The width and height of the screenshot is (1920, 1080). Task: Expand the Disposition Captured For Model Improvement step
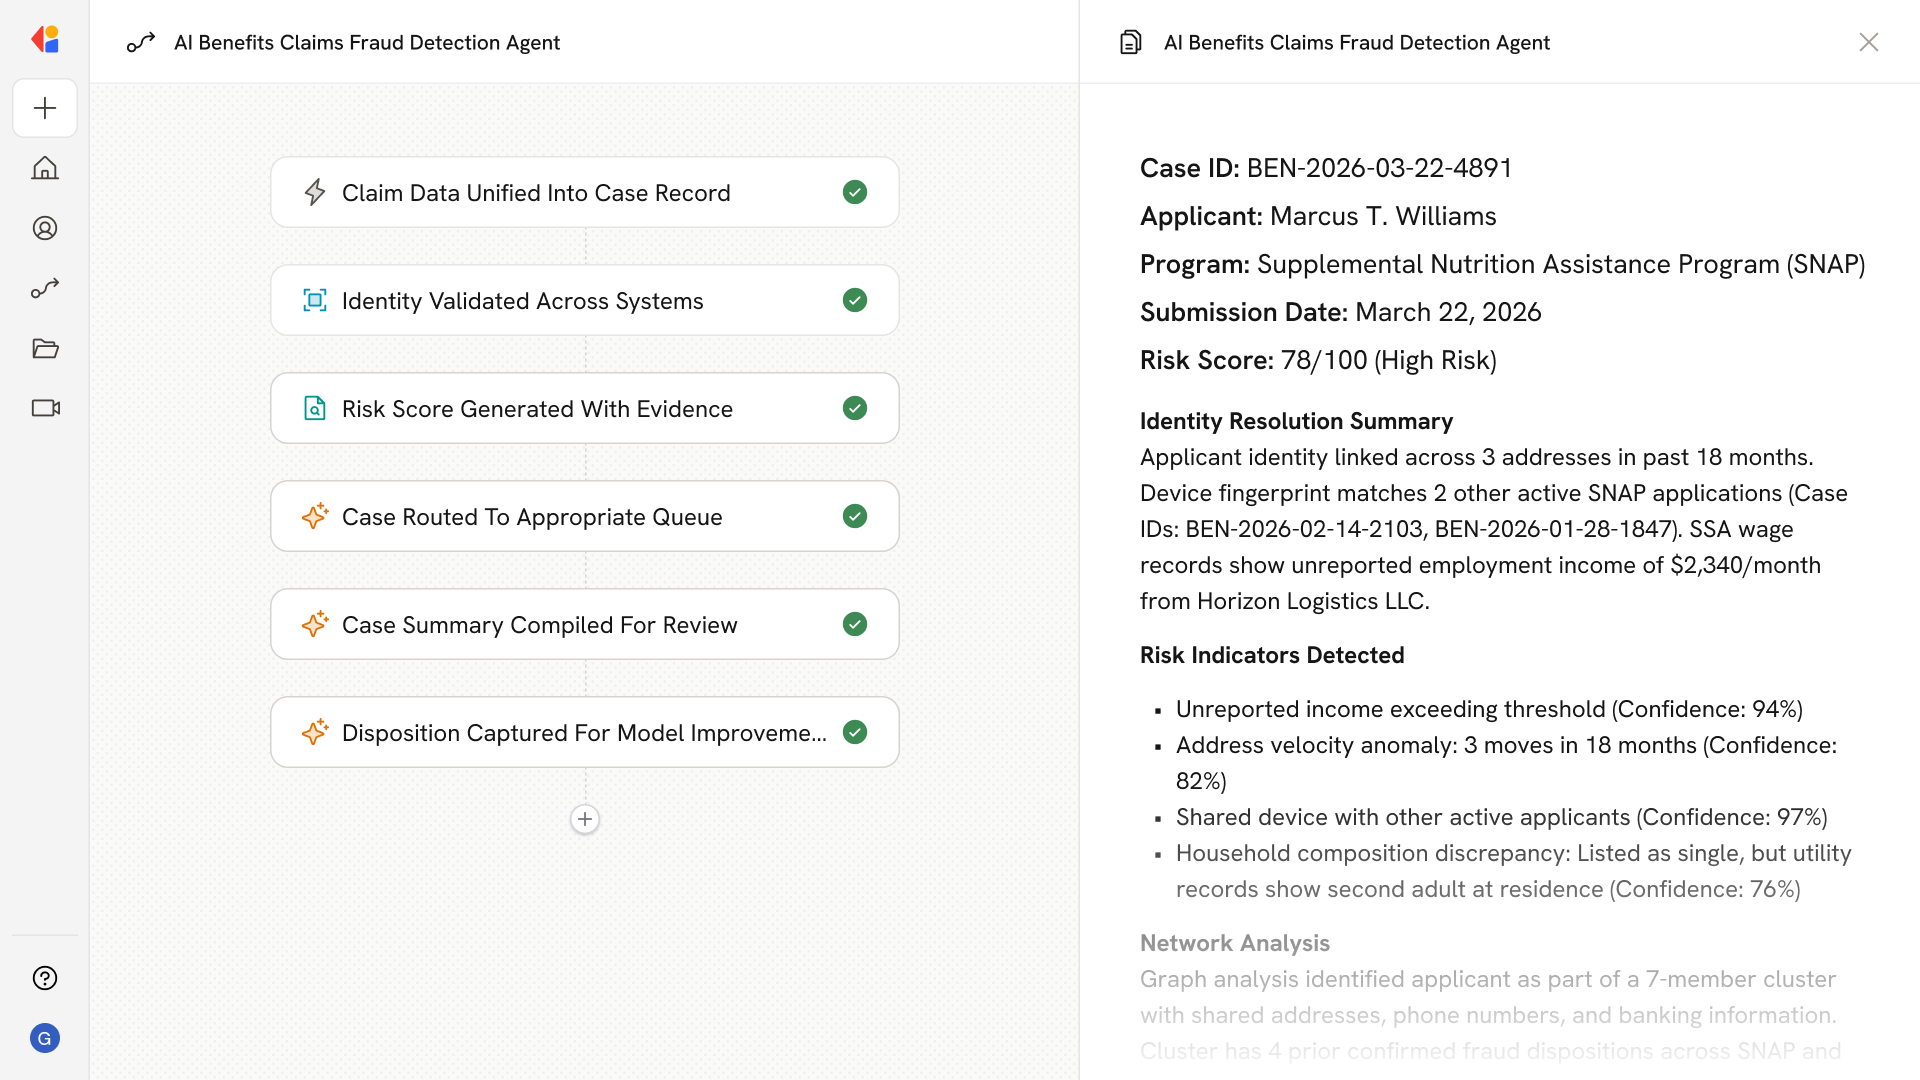(583, 733)
